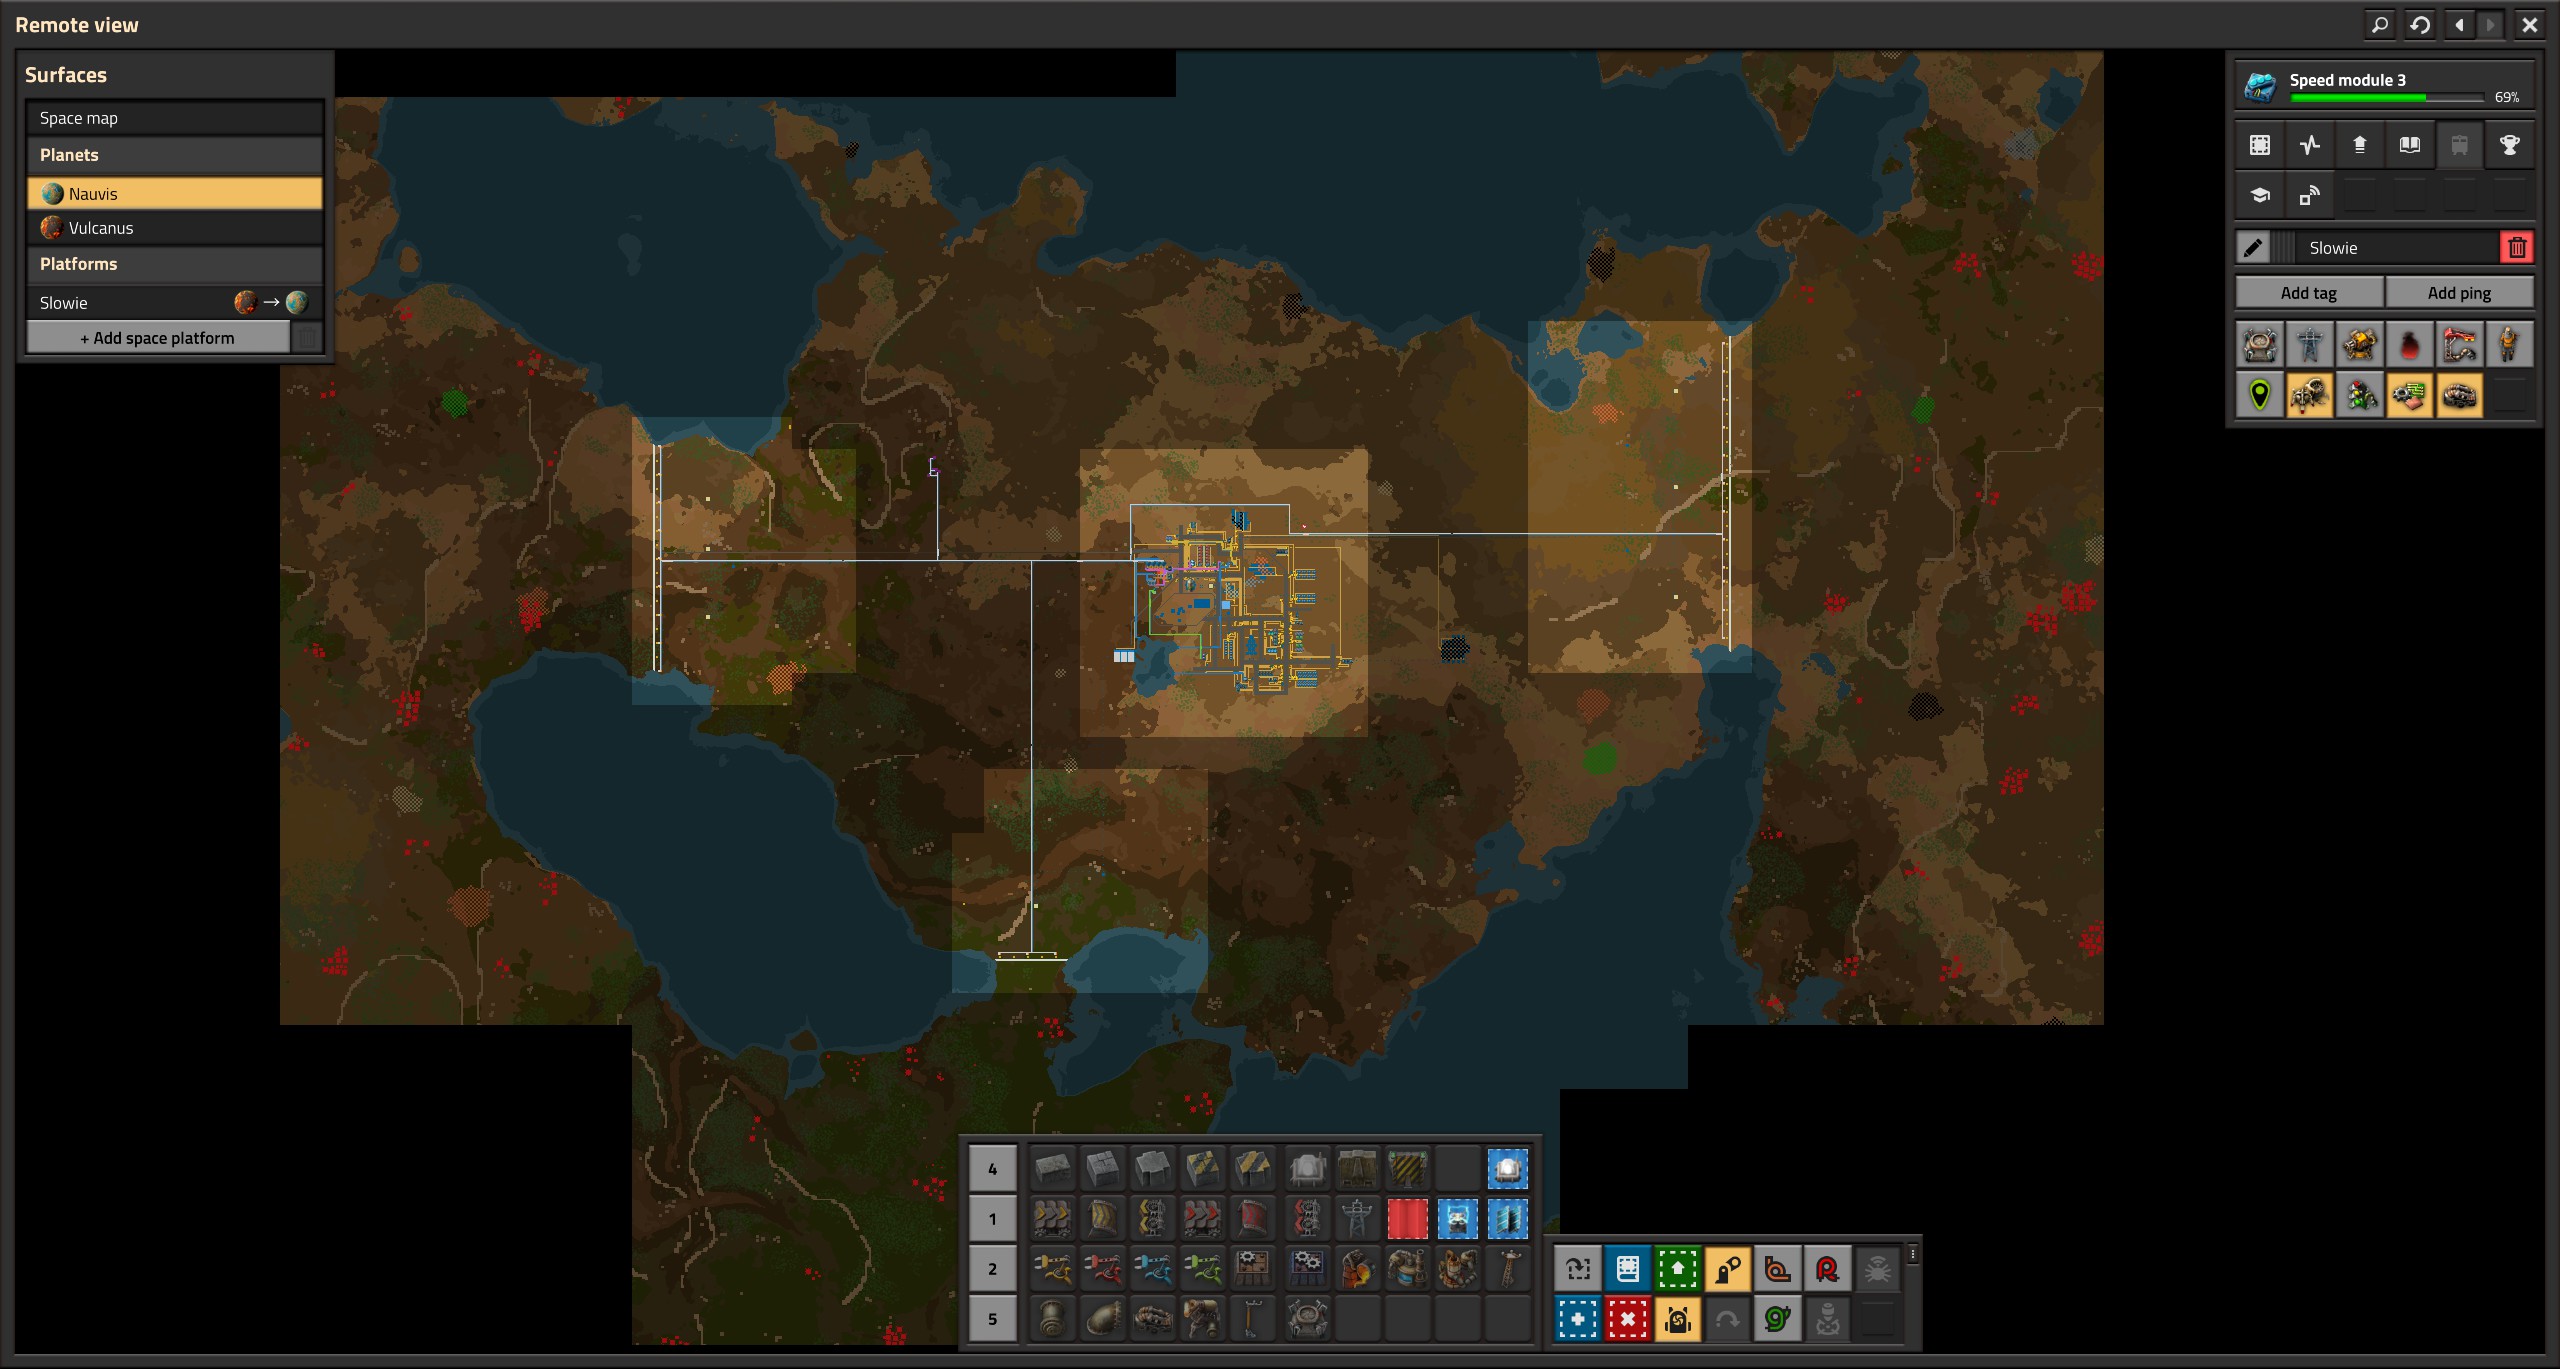Click the Add tag button

2308,293
